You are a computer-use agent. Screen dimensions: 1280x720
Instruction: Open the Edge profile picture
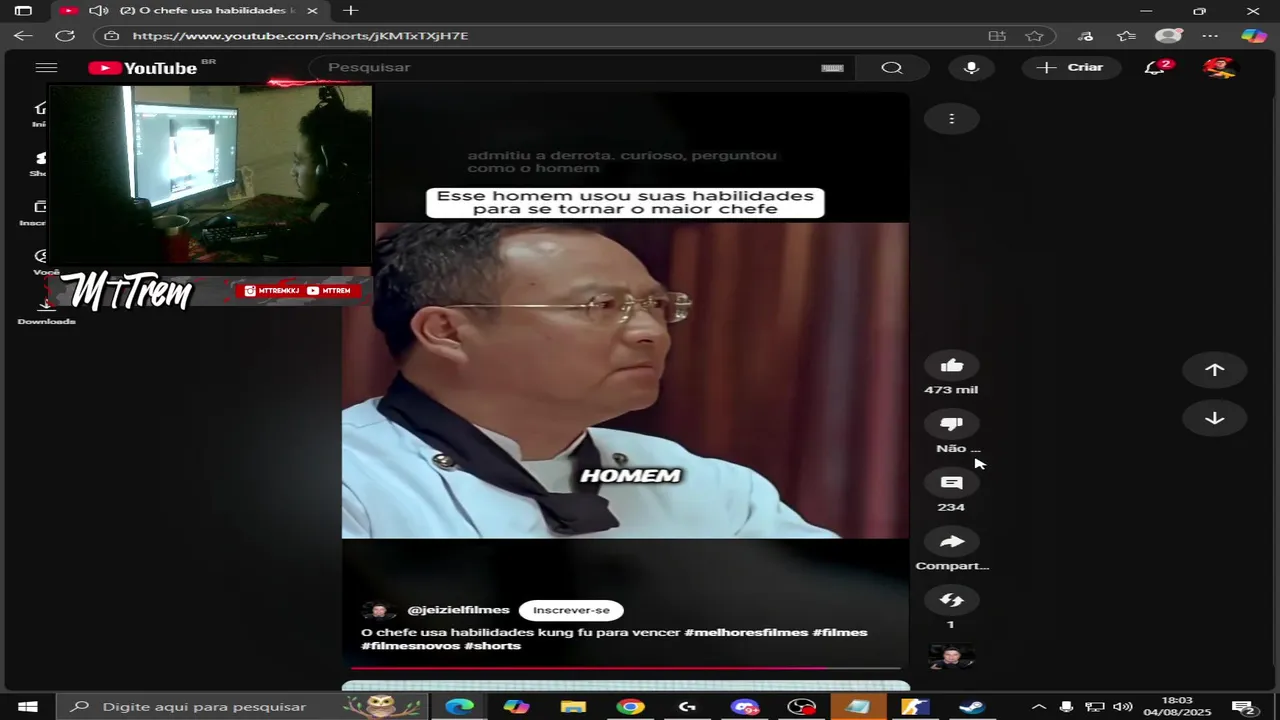[1168, 36]
